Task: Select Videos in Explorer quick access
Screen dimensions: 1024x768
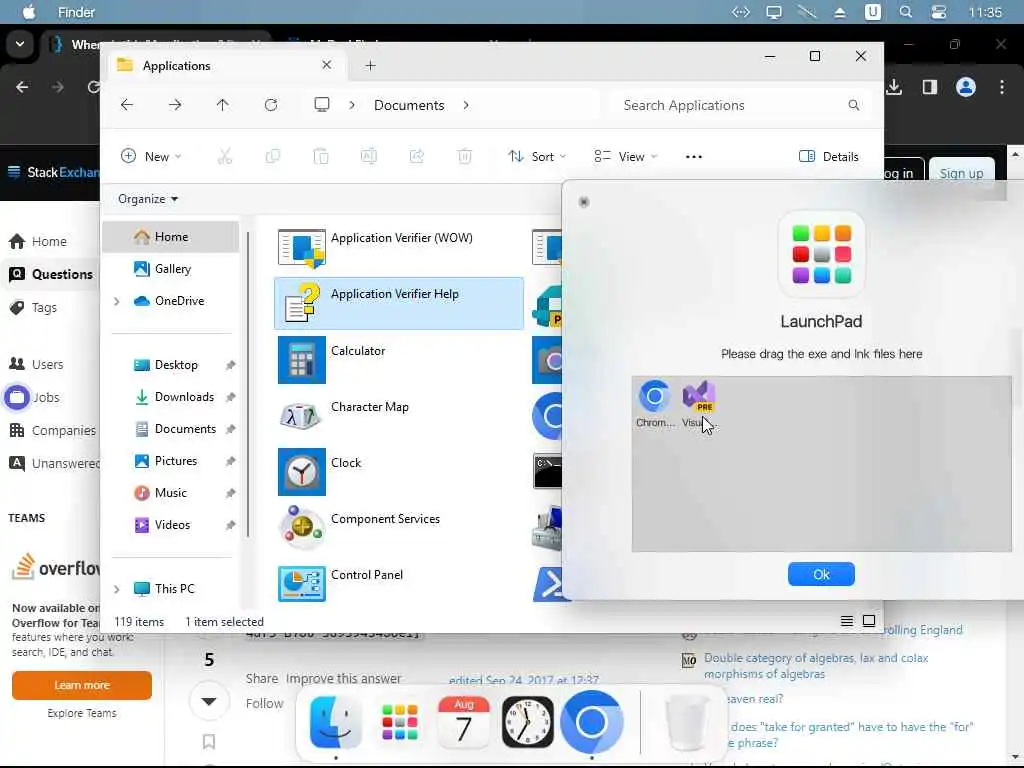Action: pos(172,525)
